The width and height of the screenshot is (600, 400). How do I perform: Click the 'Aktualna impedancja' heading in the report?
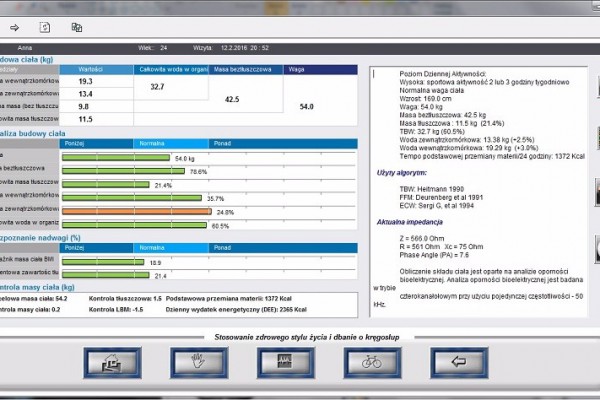[x=409, y=220]
